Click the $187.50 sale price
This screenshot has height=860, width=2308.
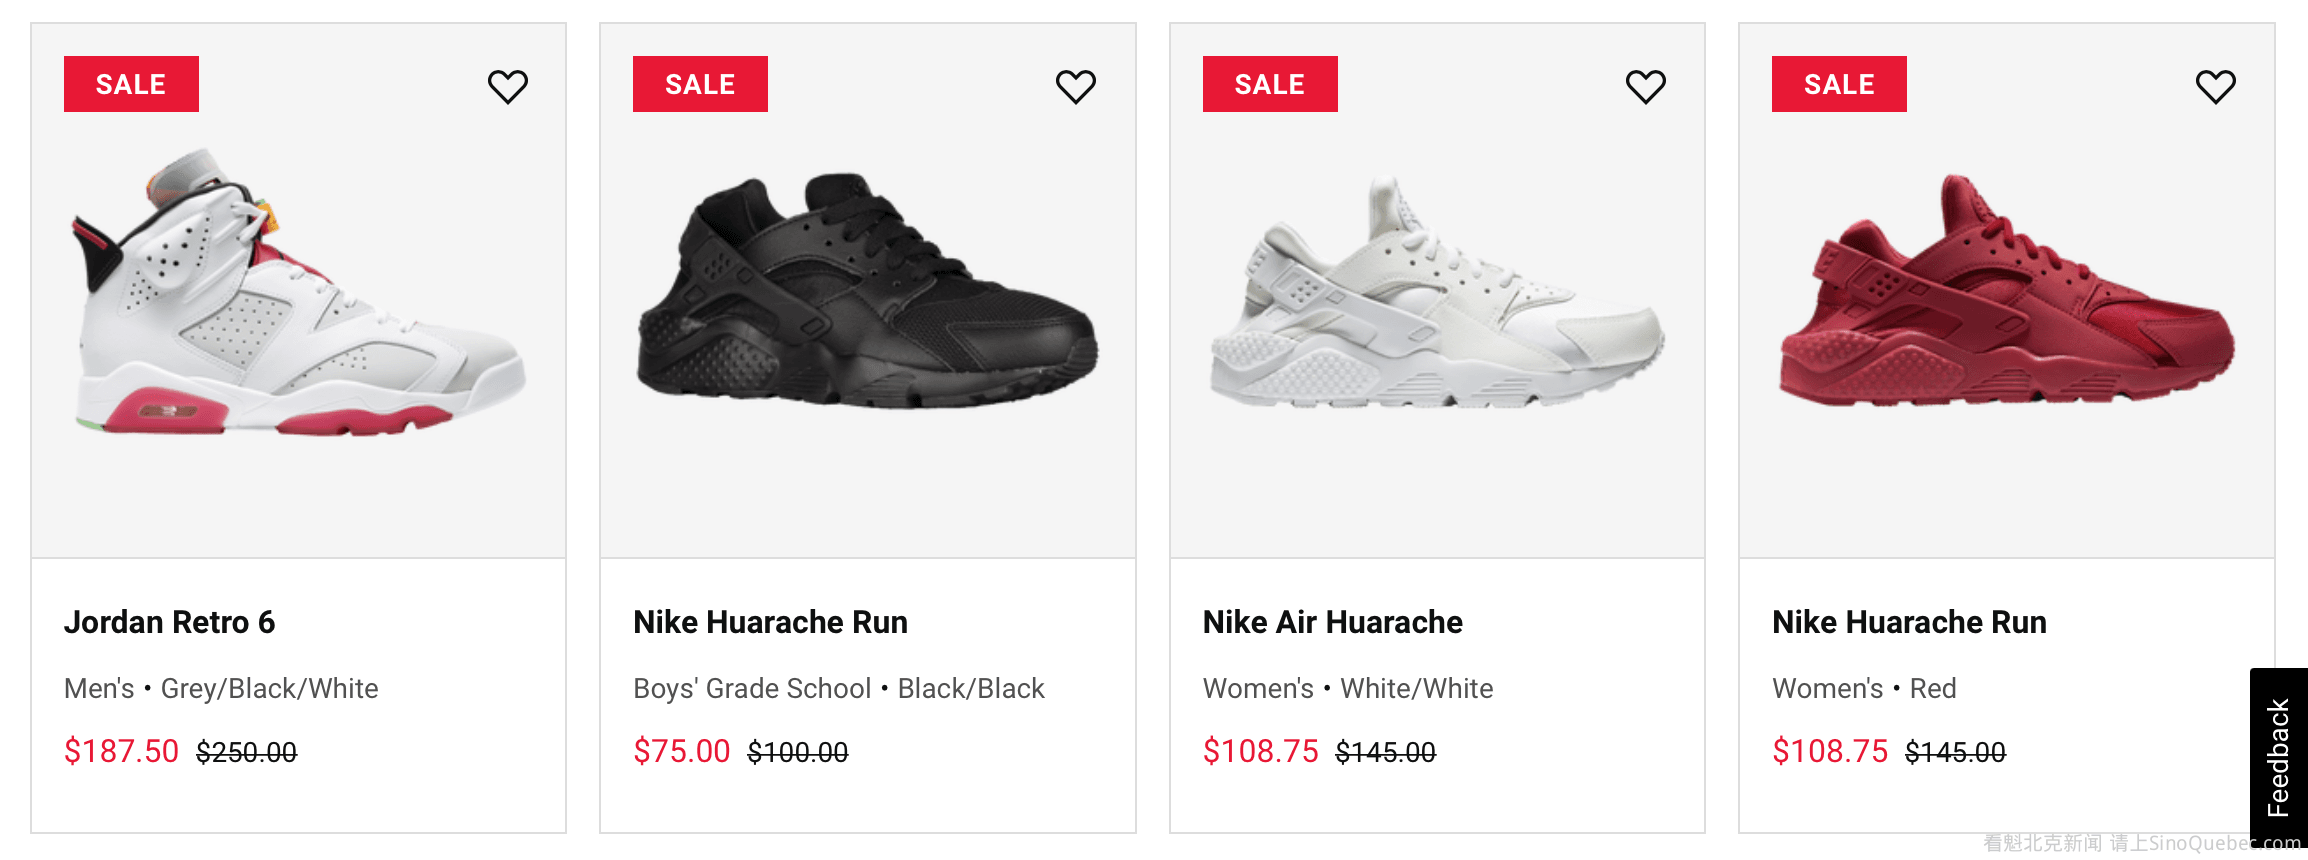[121, 751]
